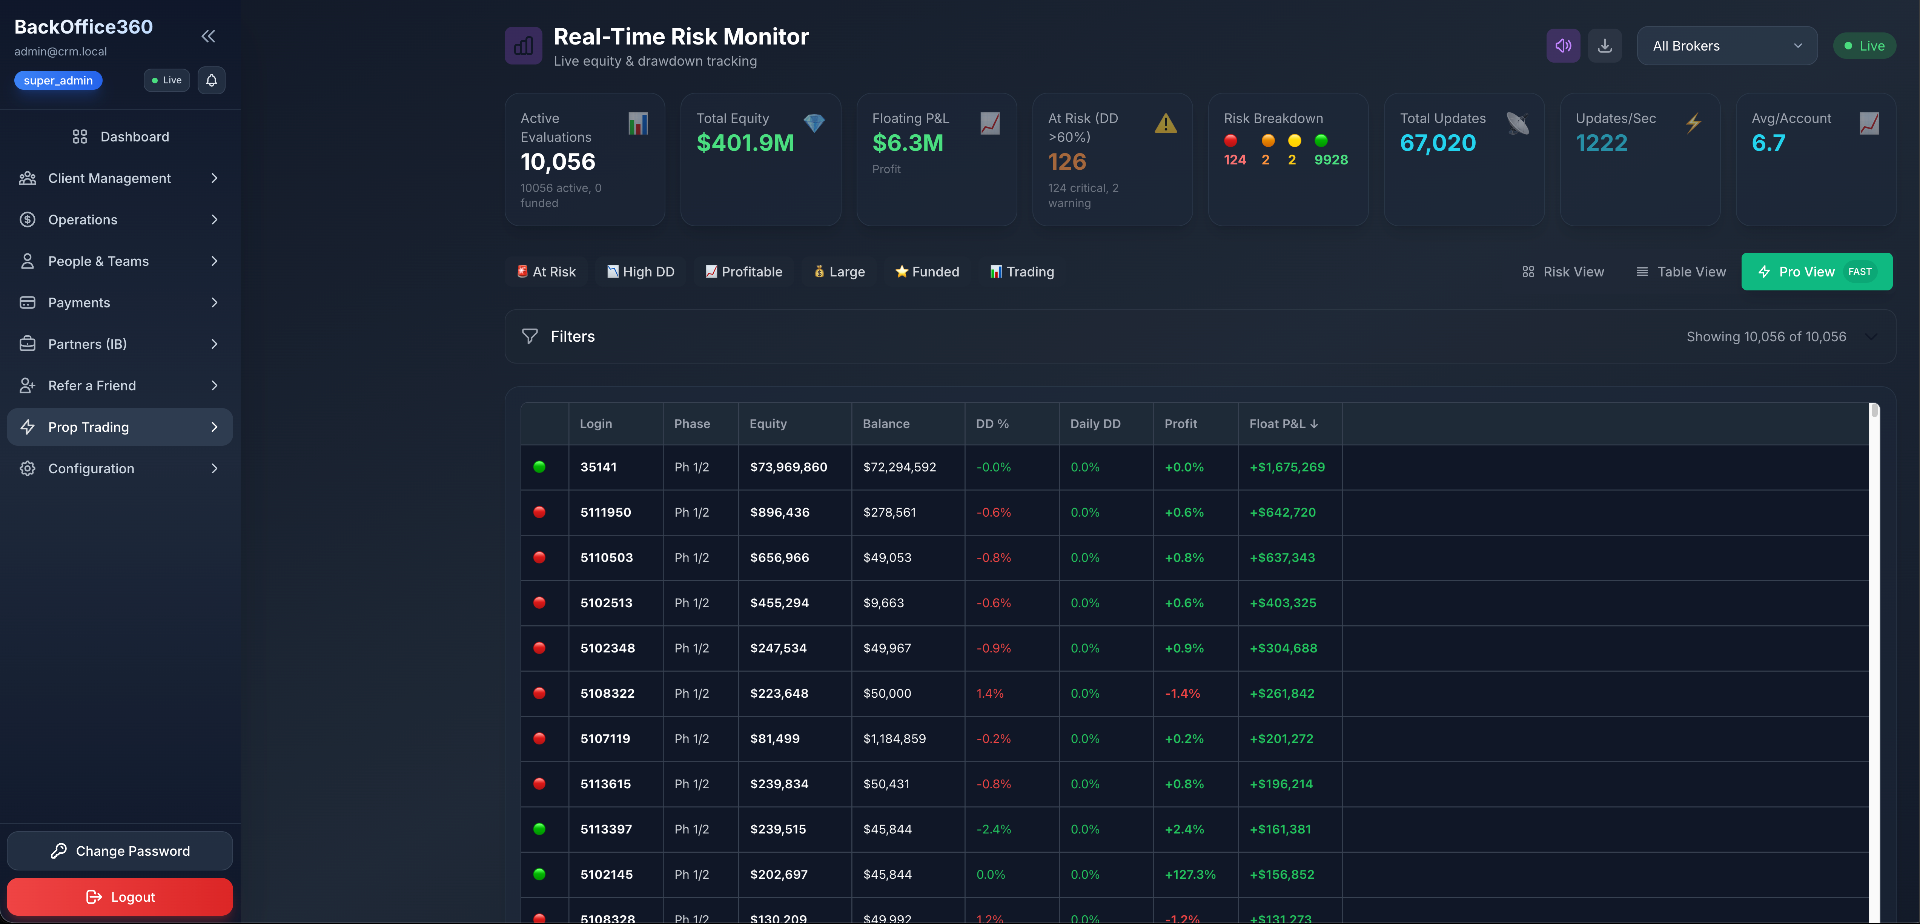1920x924 pixels.
Task: Switch to Risk View
Action: (x=1563, y=272)
